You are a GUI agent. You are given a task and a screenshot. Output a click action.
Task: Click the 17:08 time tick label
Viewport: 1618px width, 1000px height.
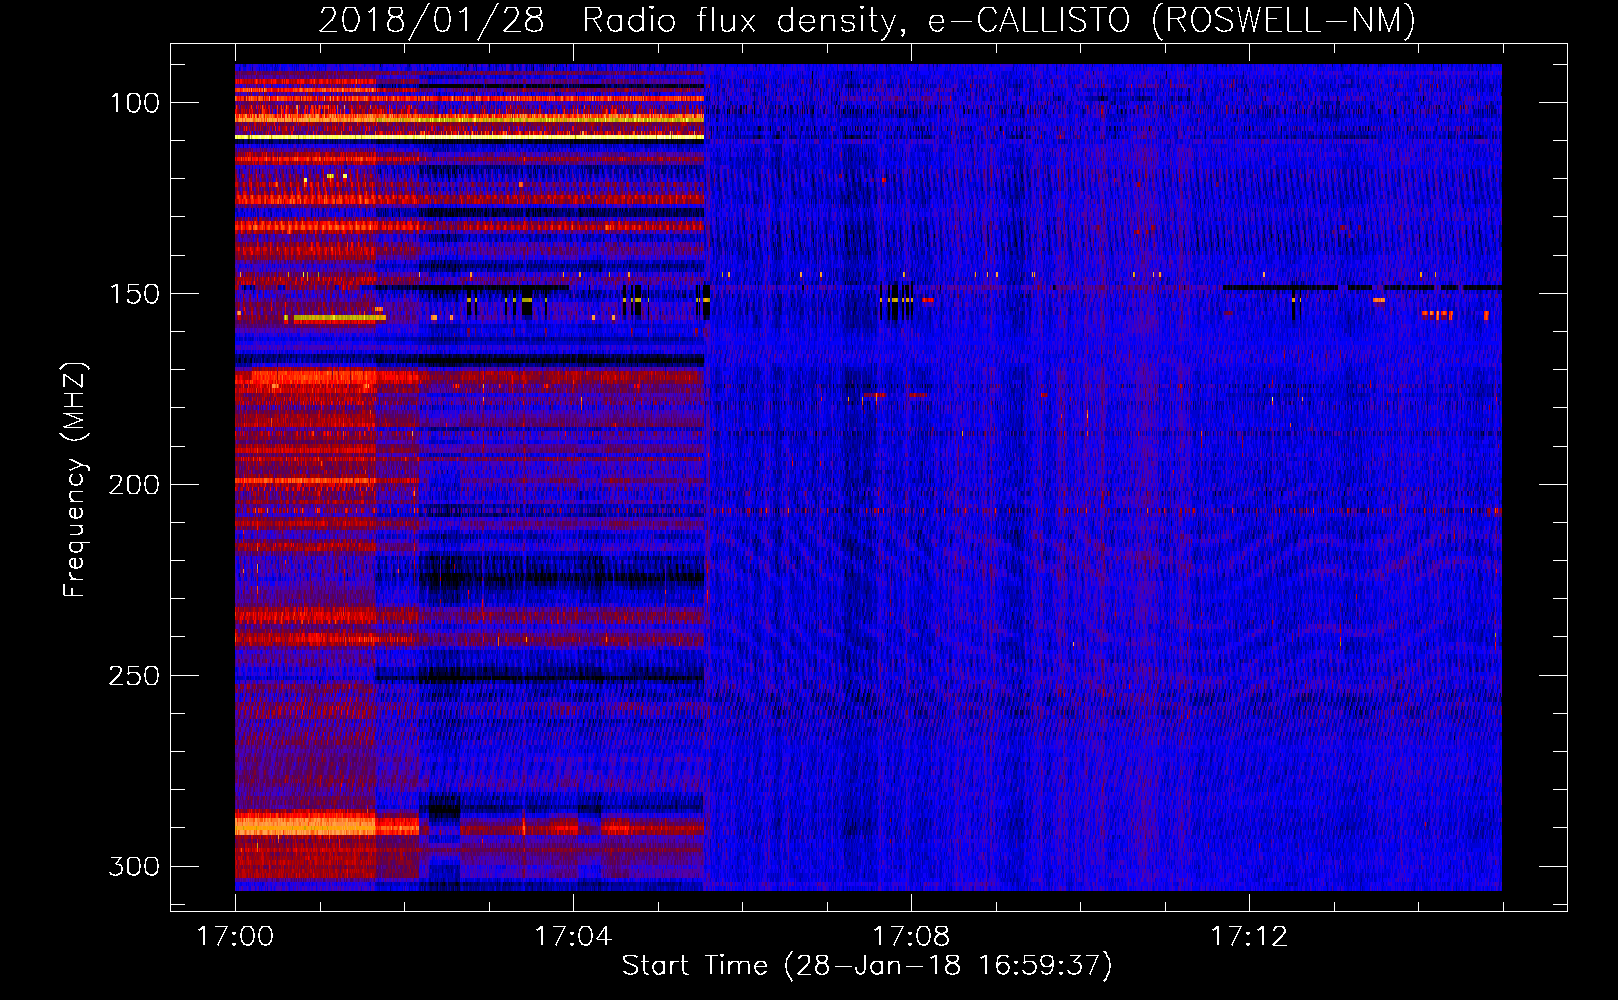pos(911,937)
